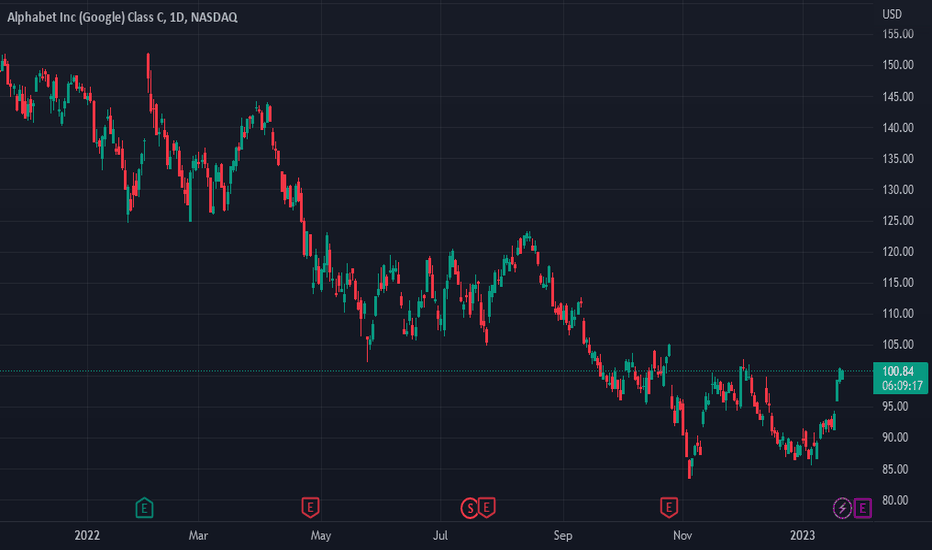Click the red earnings marker near May

(310, 507)
